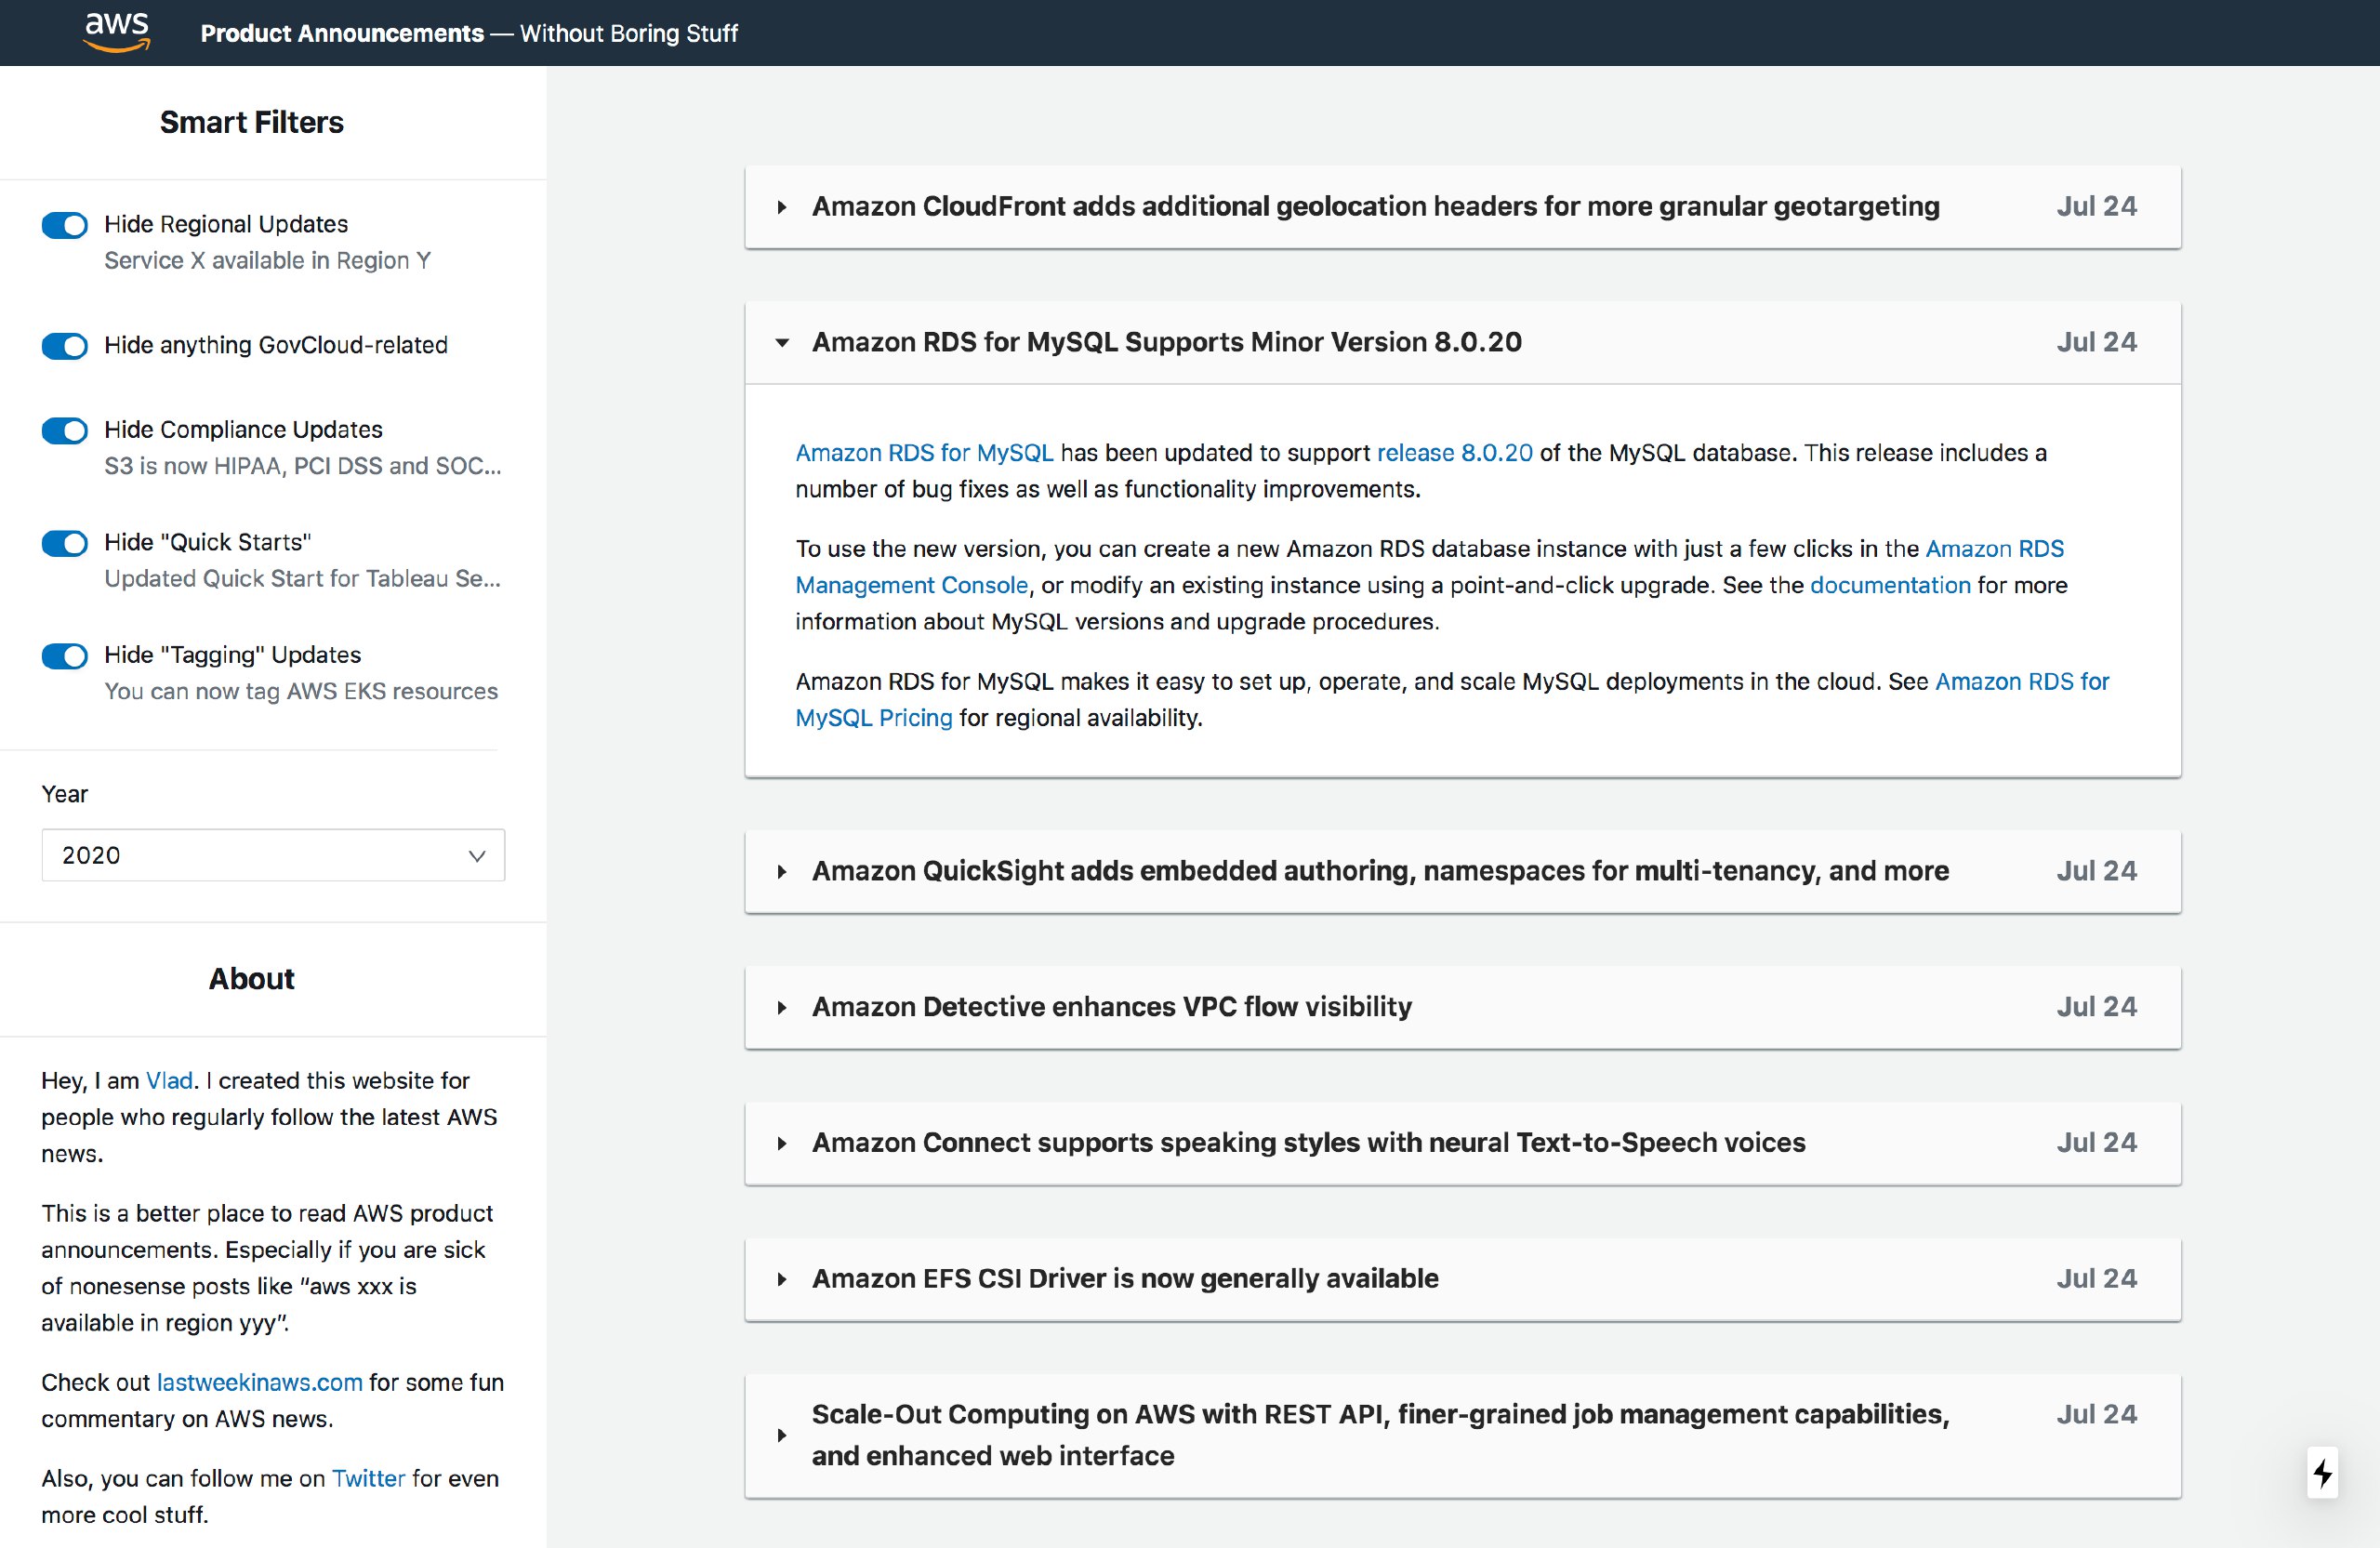
Task: Expand Amazon Connect neural Text-to-Speech announcement
Action: pyautogui.click(x=1462, y=1143)
